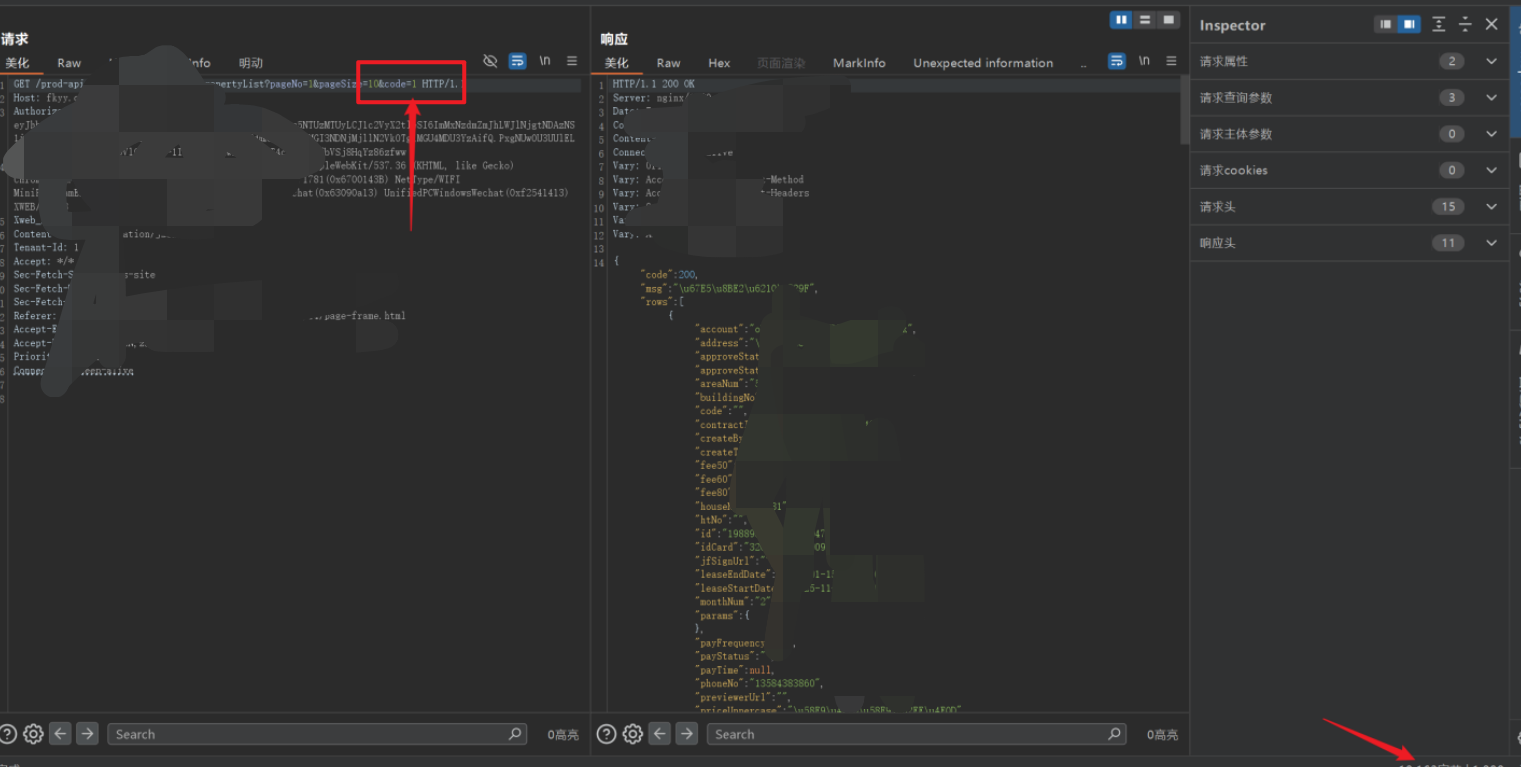Open the 美化 tab in the request panel

(17, 63)
